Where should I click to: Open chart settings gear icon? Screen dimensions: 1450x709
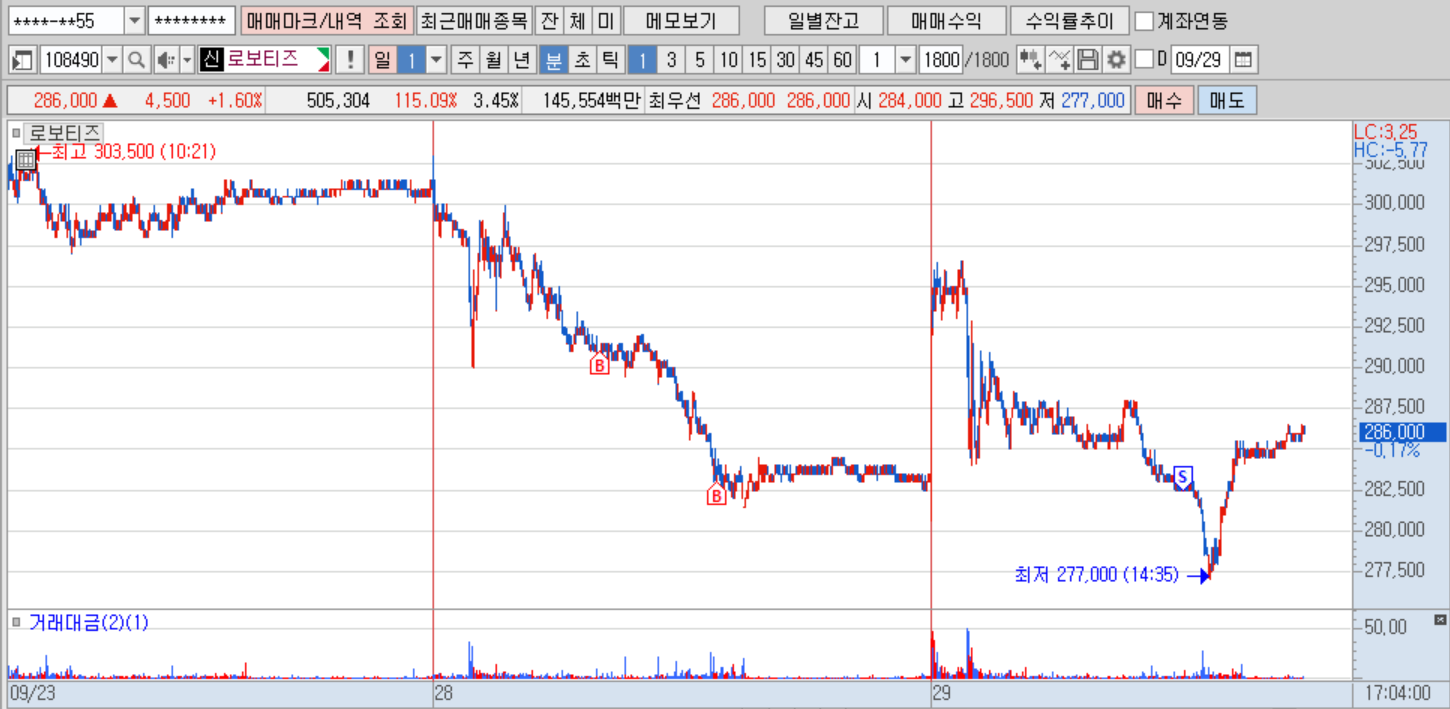point(1116,60)
